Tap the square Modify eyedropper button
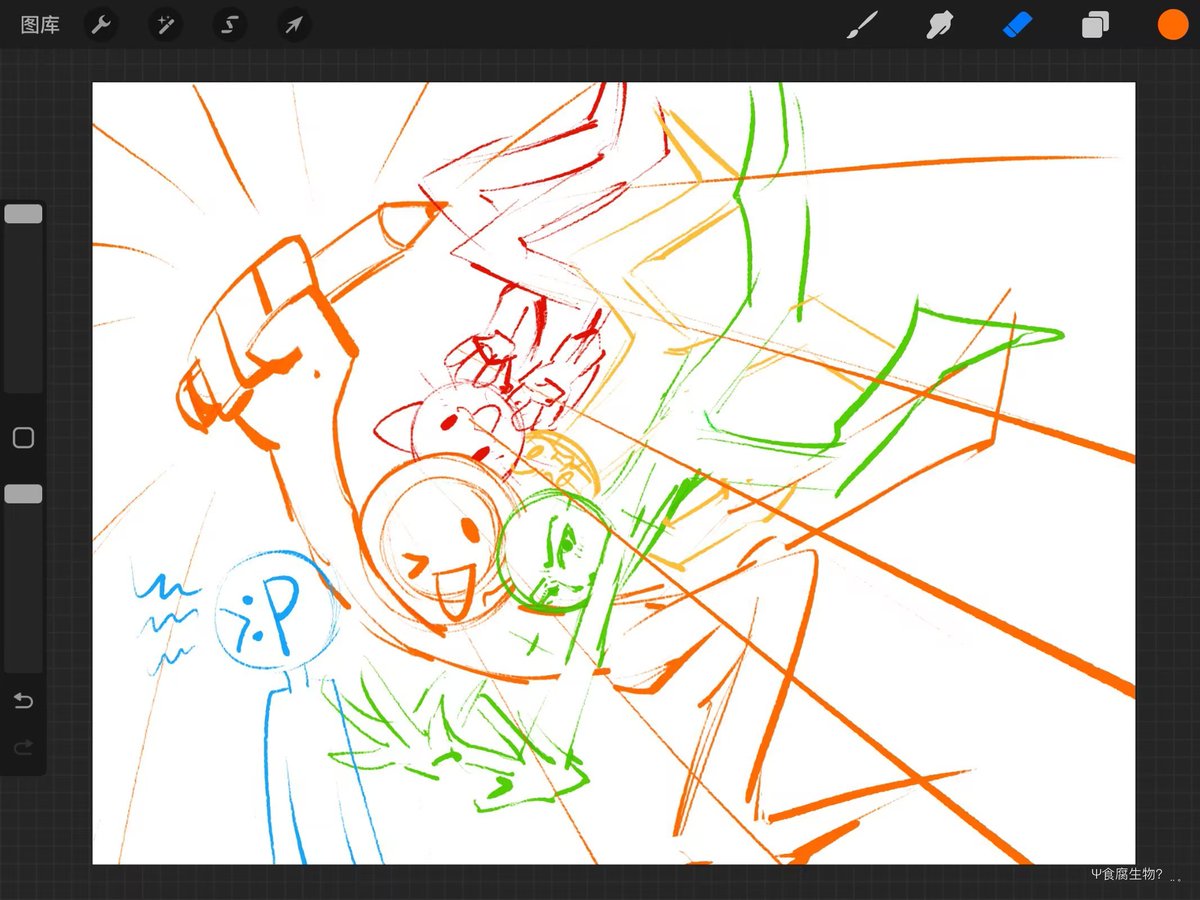1200x900 pixels. pyautogui.click(x=23, y=438)
